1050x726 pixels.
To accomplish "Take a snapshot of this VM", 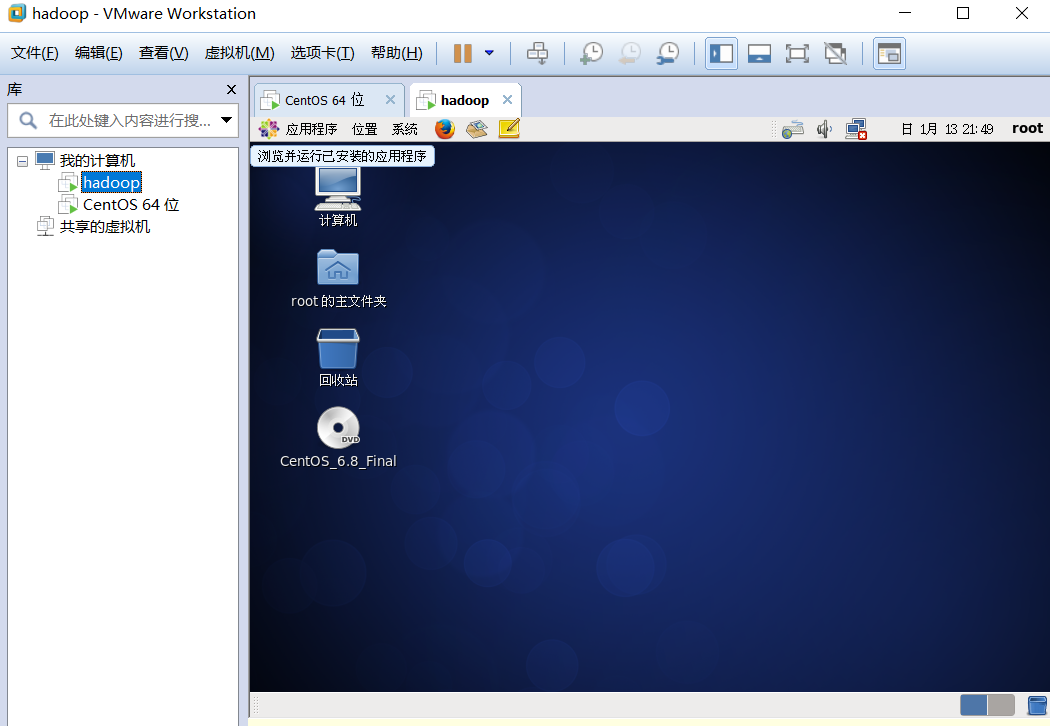I will pos(591,53).
